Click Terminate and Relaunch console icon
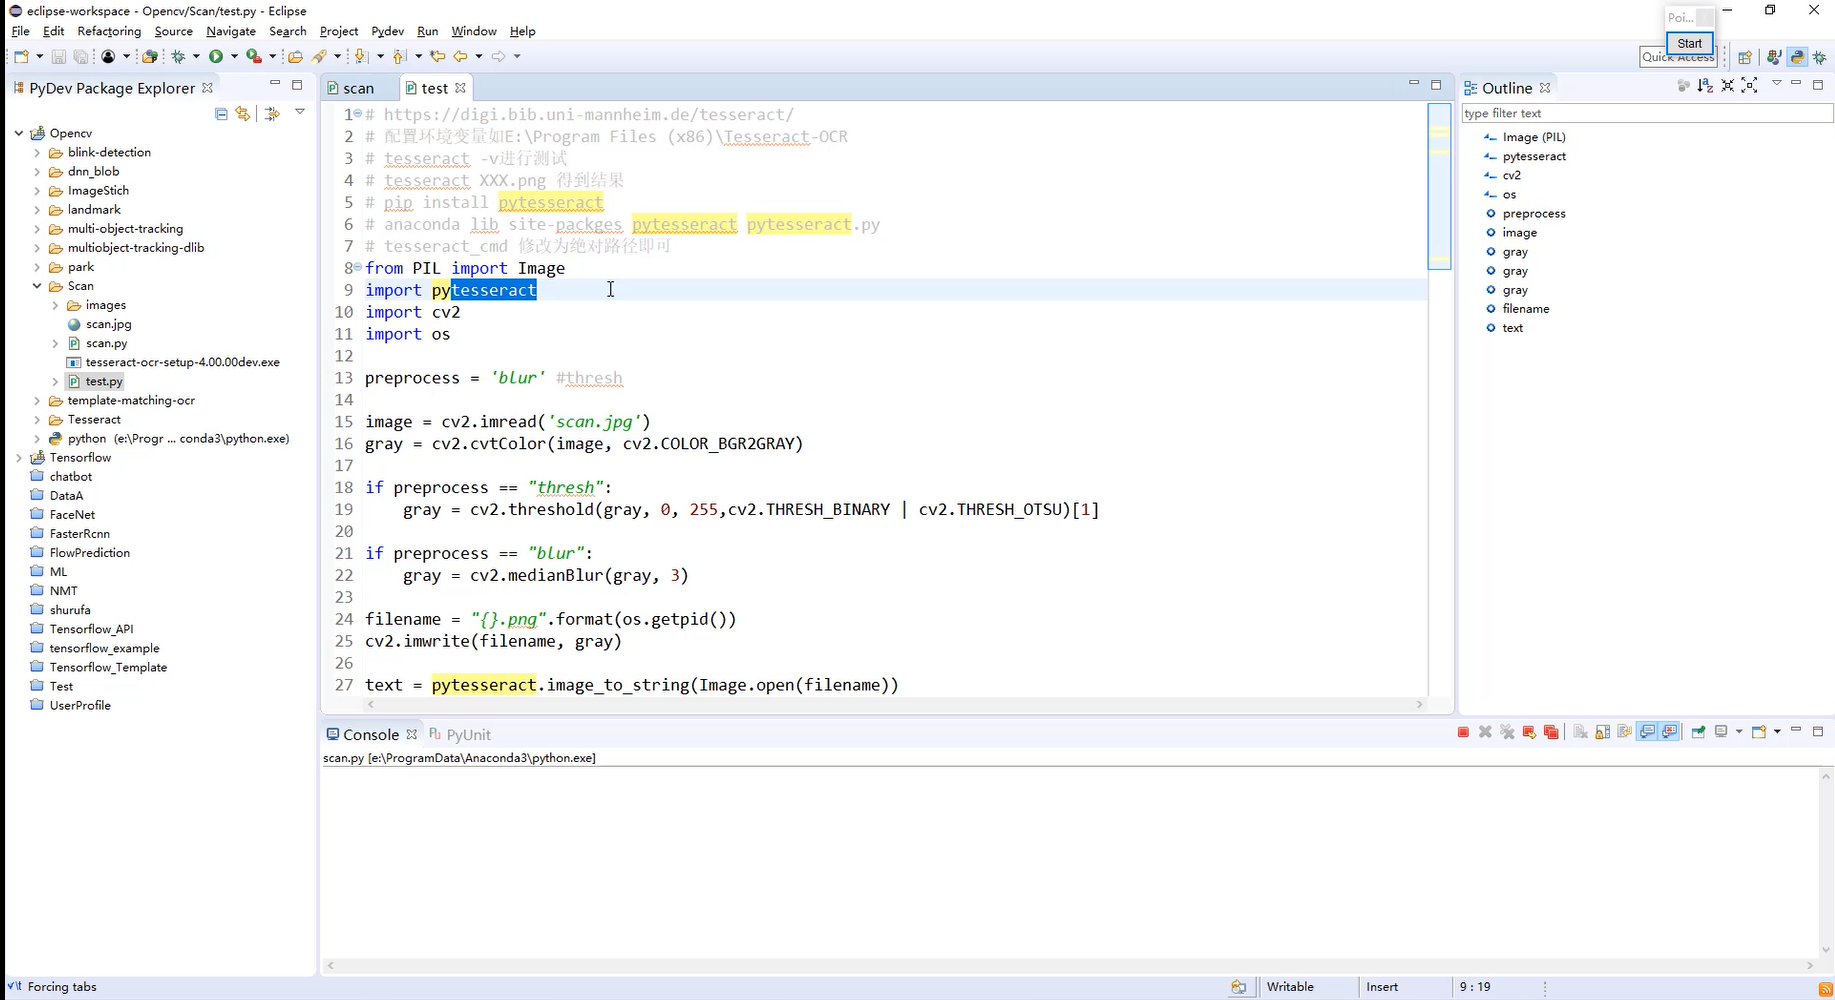 click(x=1529, y=732)
